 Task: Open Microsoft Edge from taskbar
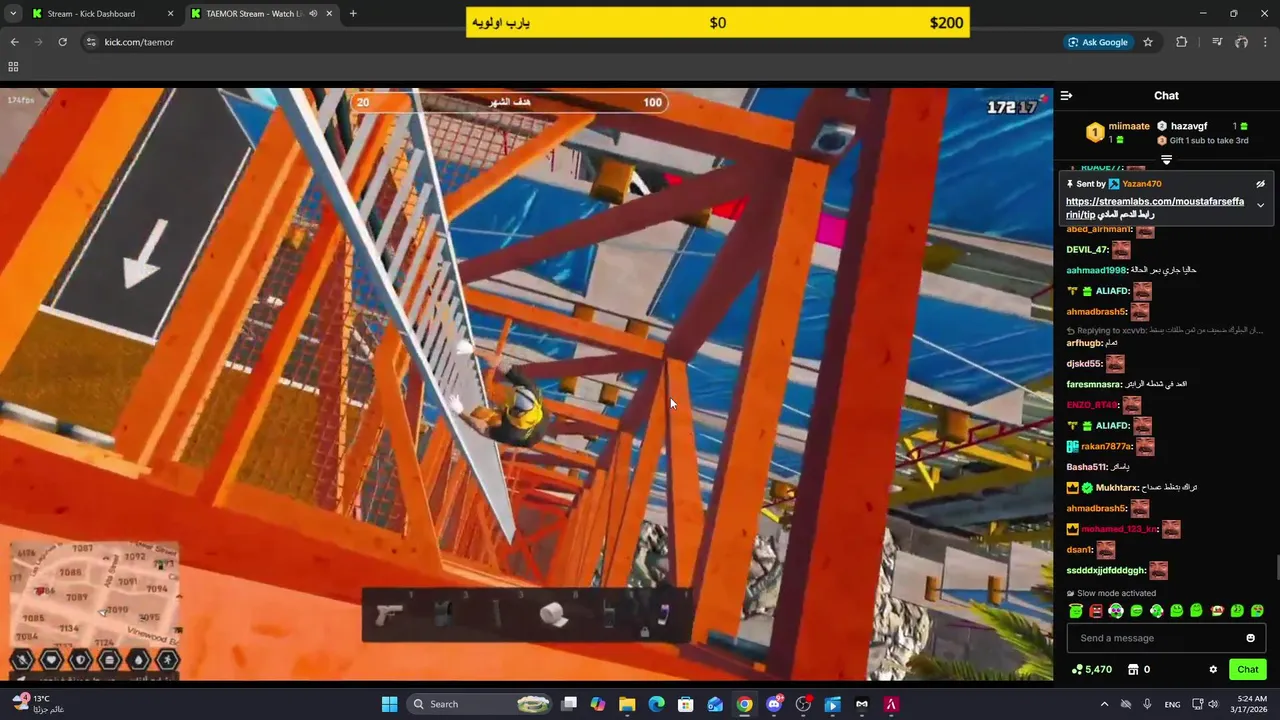[656, 704]
